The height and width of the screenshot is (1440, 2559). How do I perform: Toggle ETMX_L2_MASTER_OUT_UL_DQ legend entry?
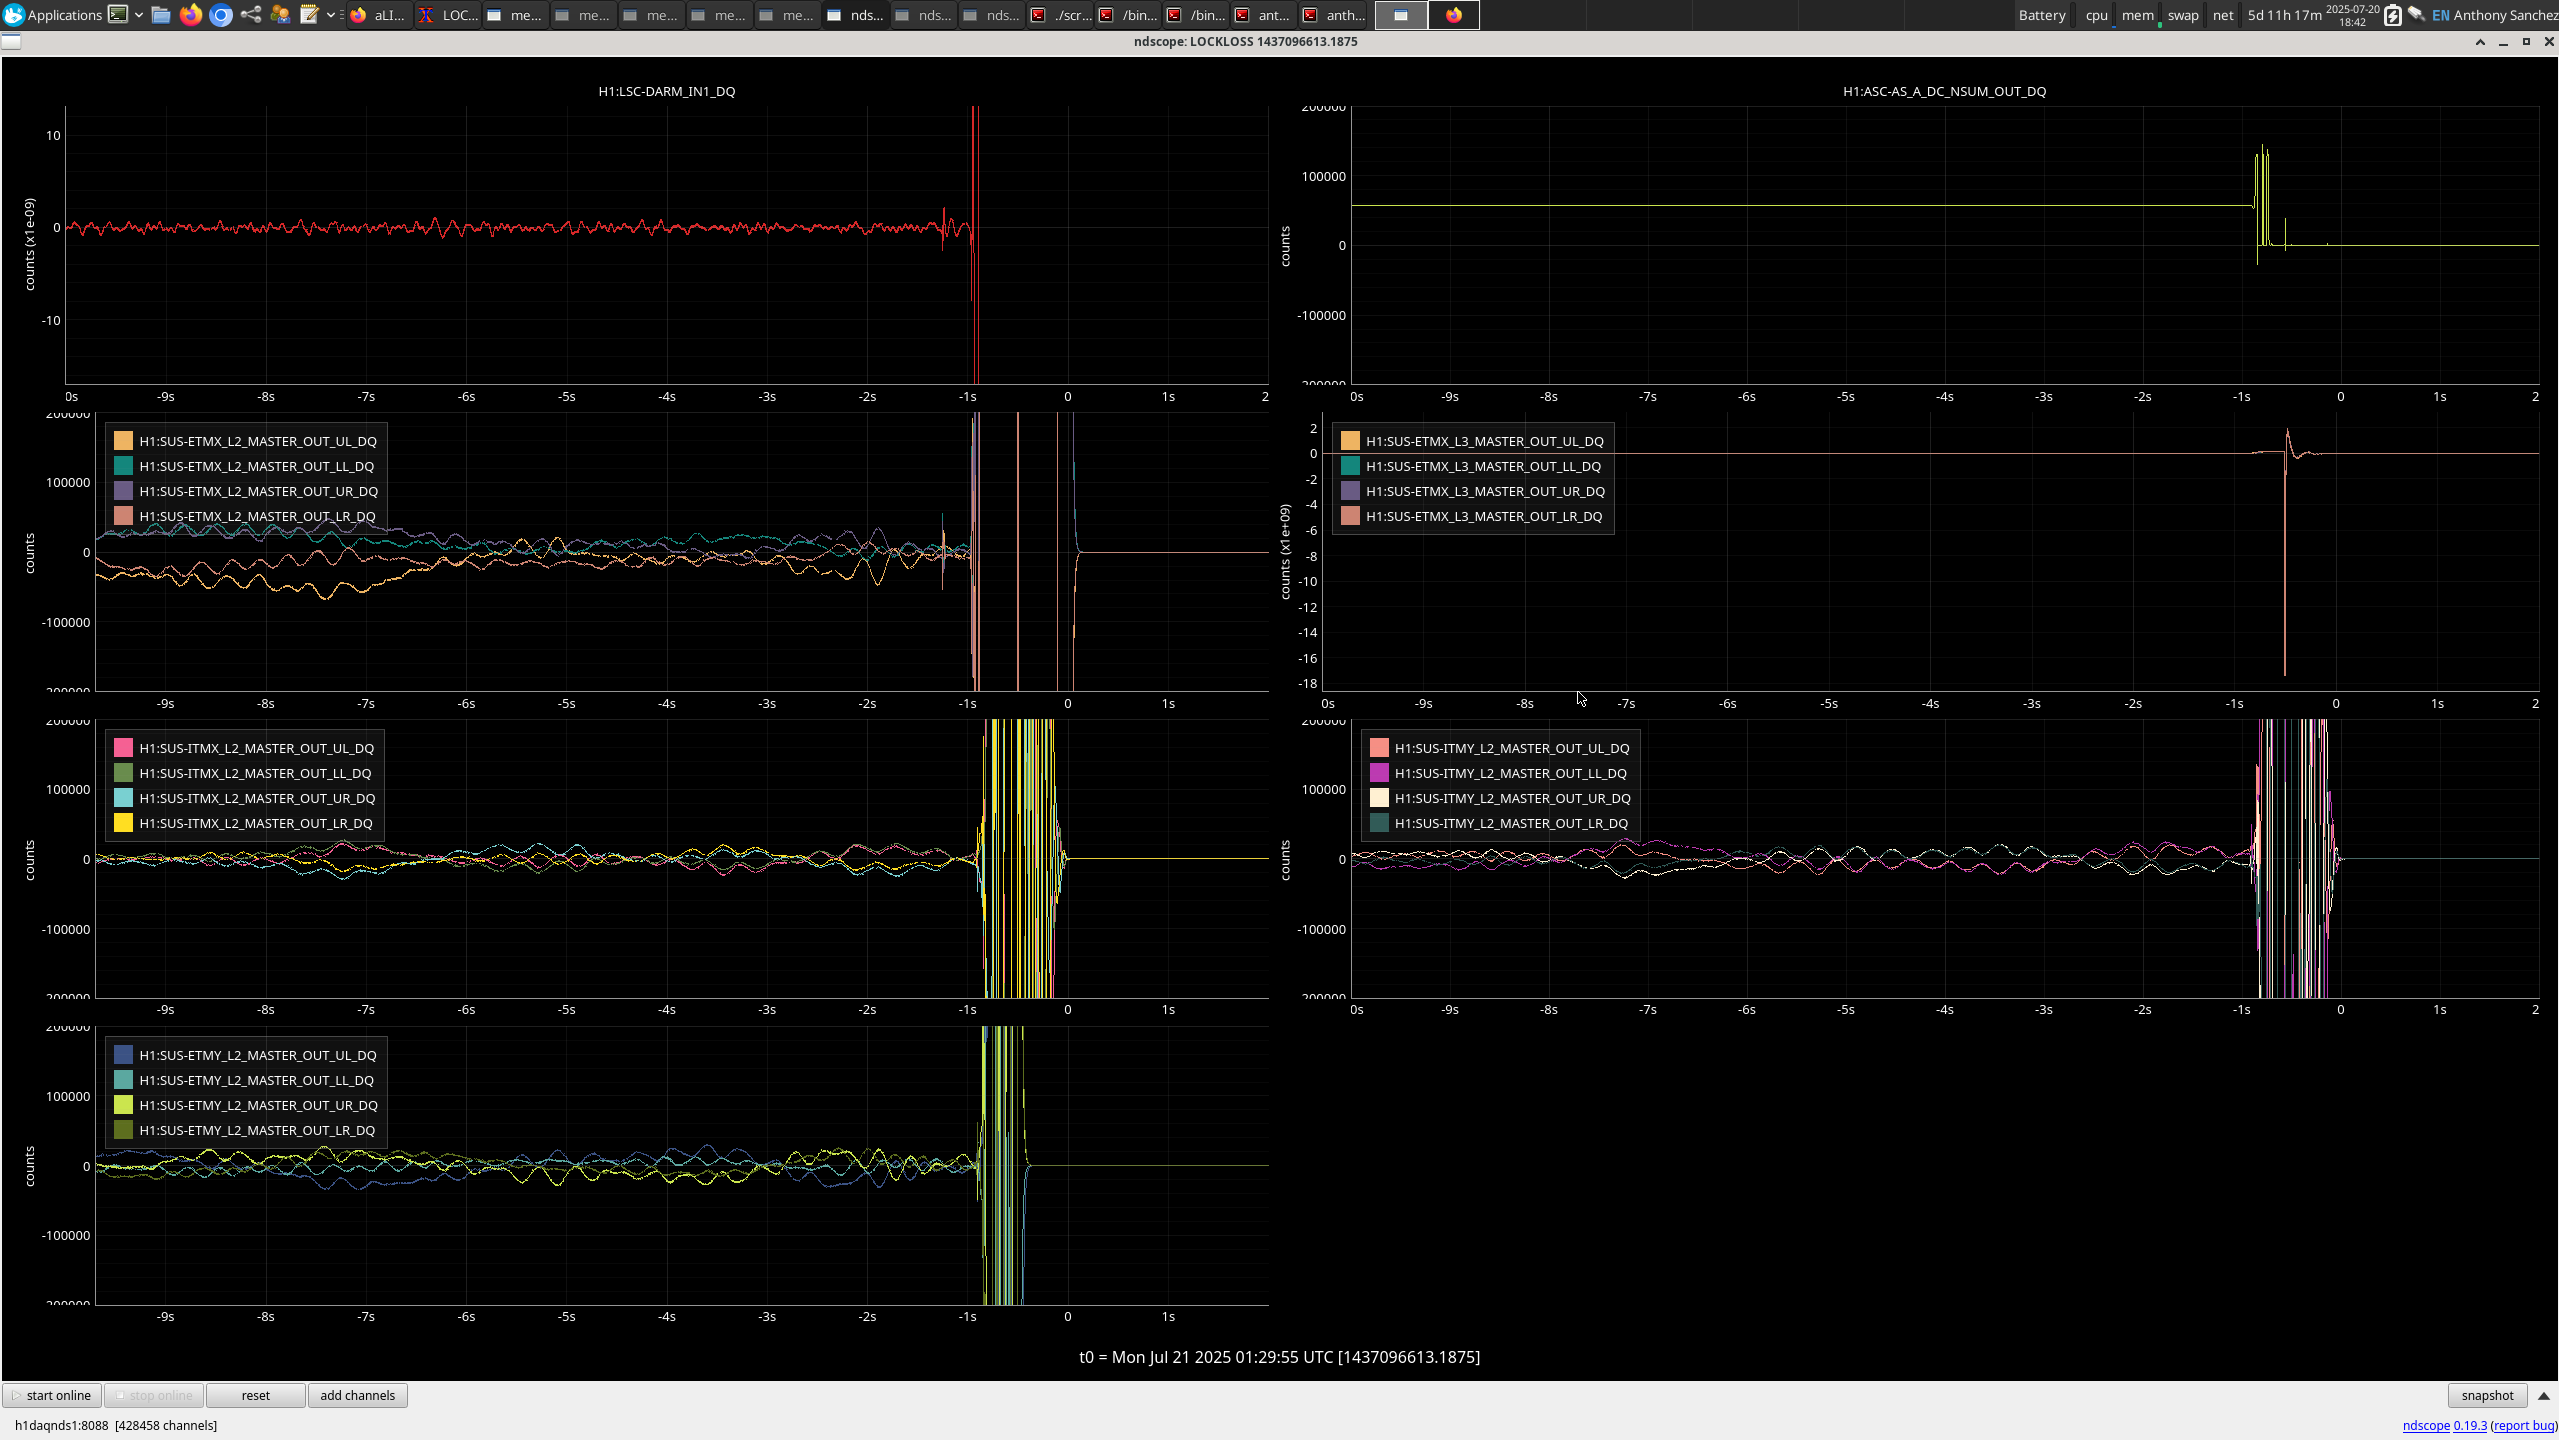click(x=257, y=441)
